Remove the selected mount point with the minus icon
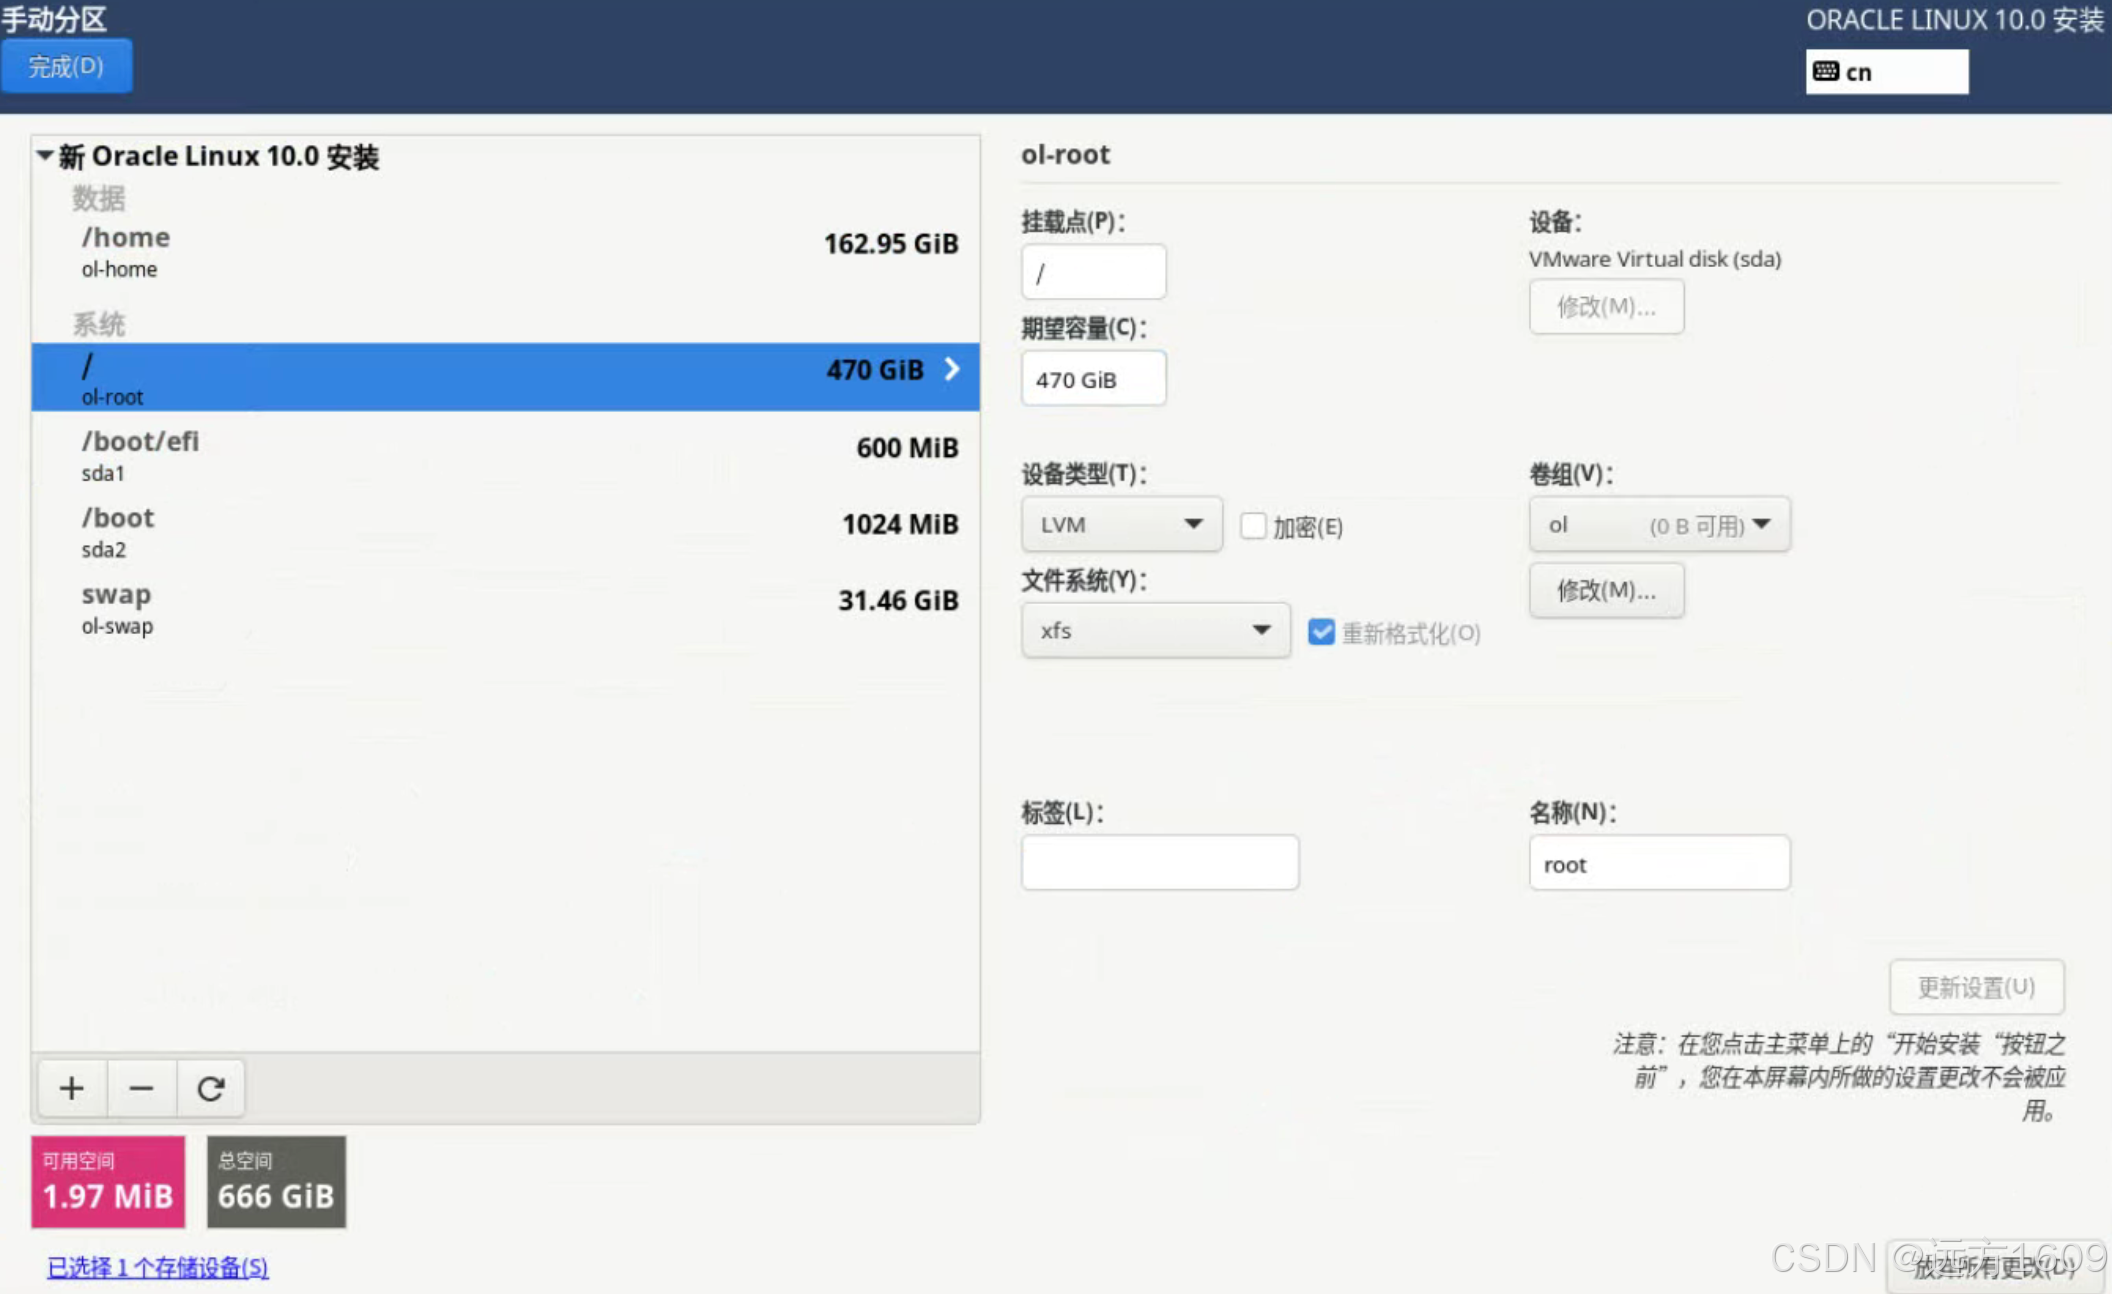The width and height of the screenshot is (2112, 1294). [x=142, y=1088]
